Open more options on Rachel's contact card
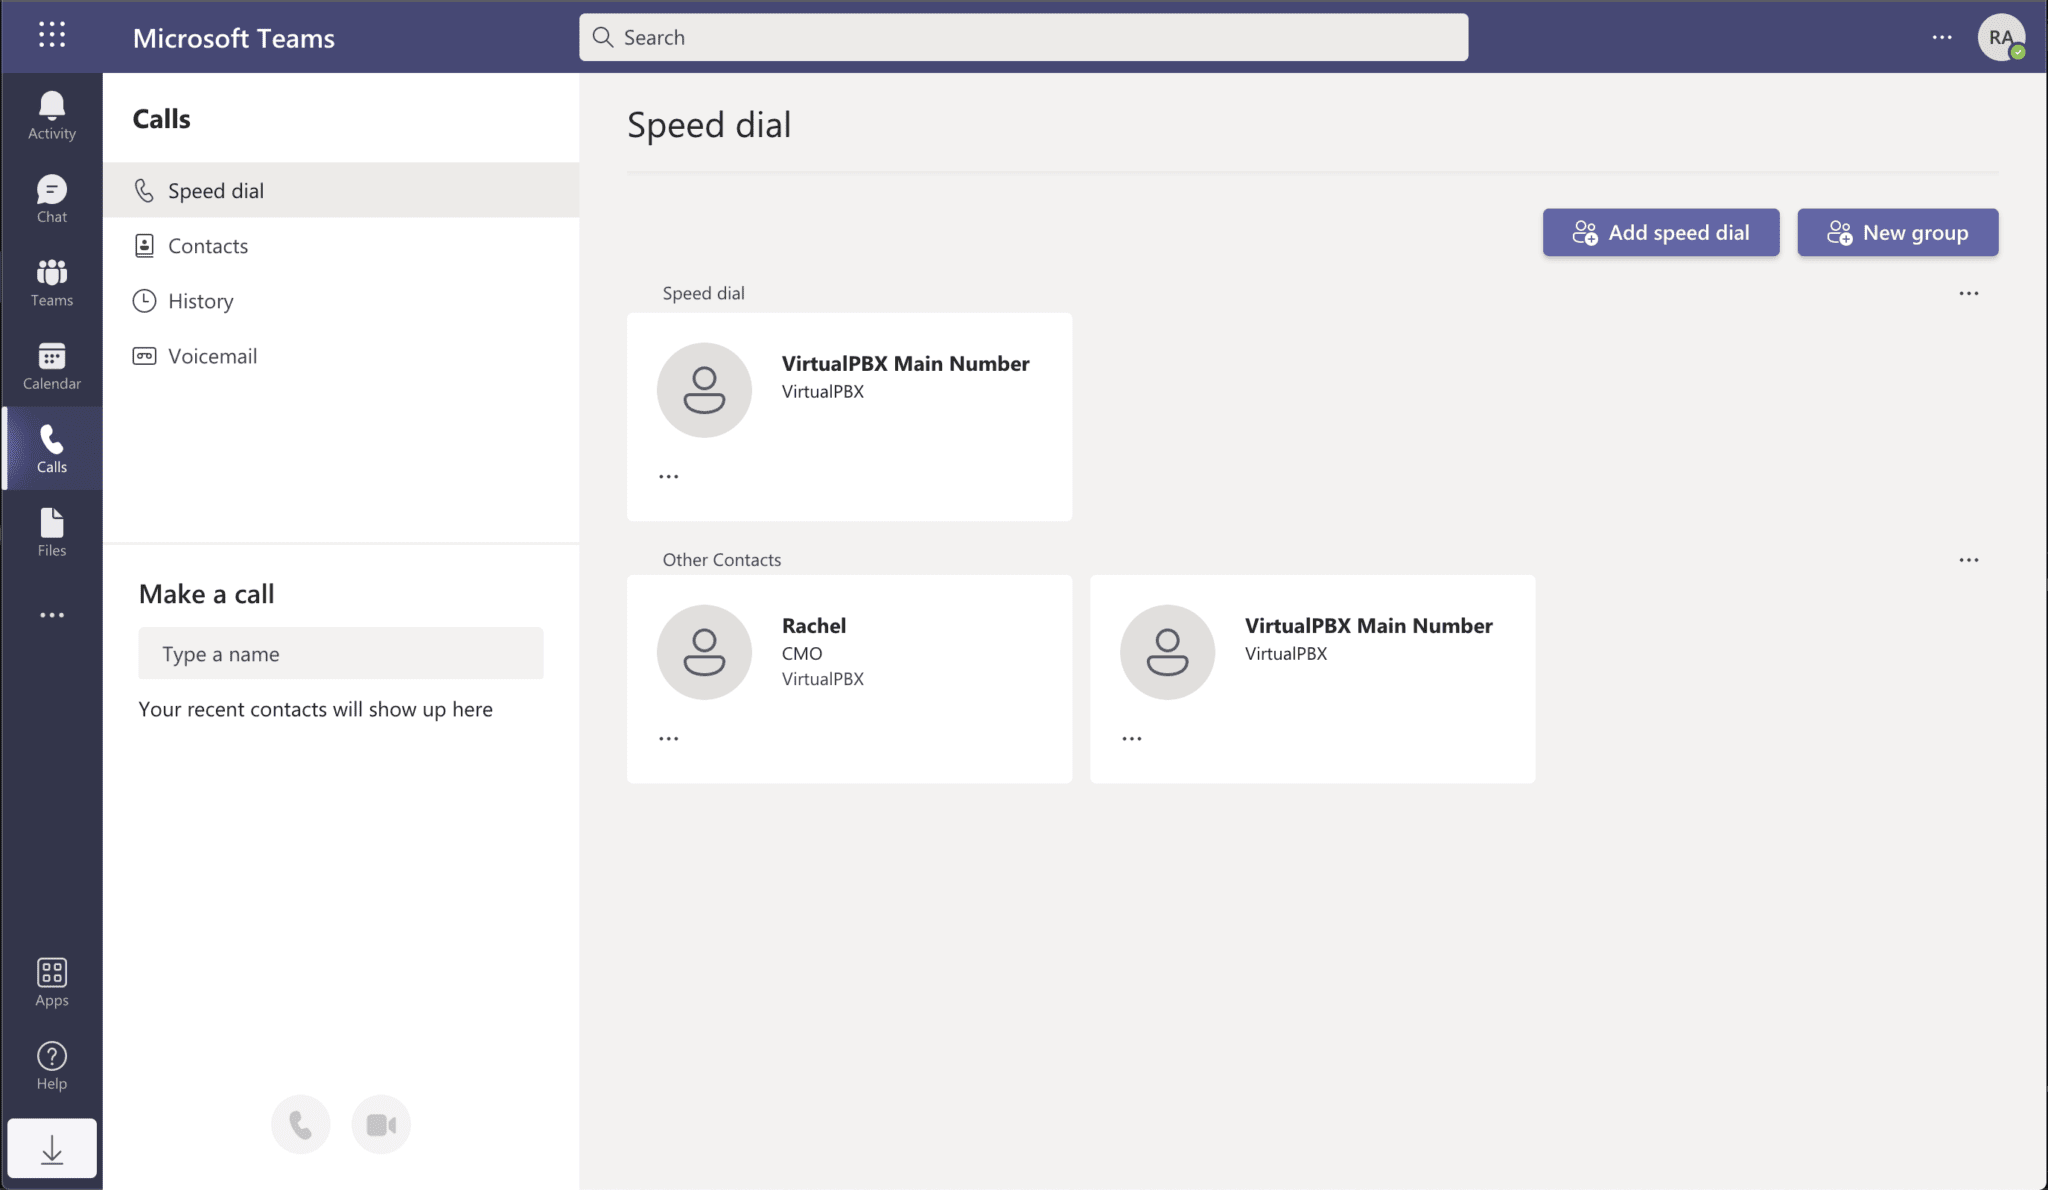2048x1190 pixels. (667, 737)
